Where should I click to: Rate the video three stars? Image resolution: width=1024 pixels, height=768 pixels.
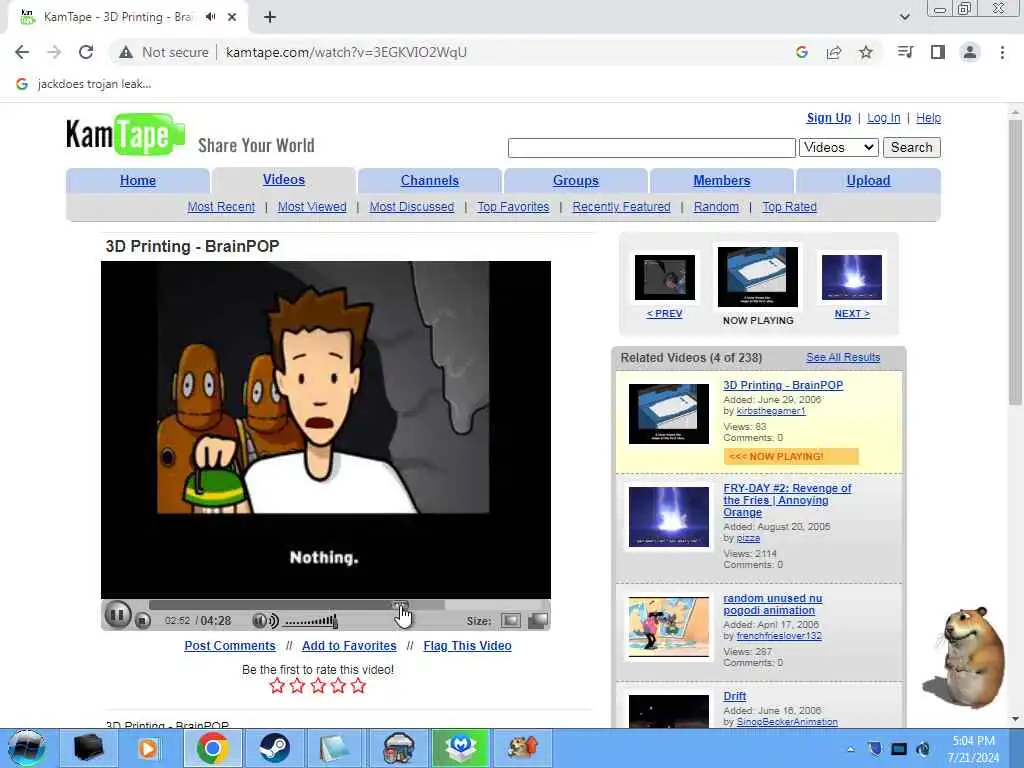[318, 686]
